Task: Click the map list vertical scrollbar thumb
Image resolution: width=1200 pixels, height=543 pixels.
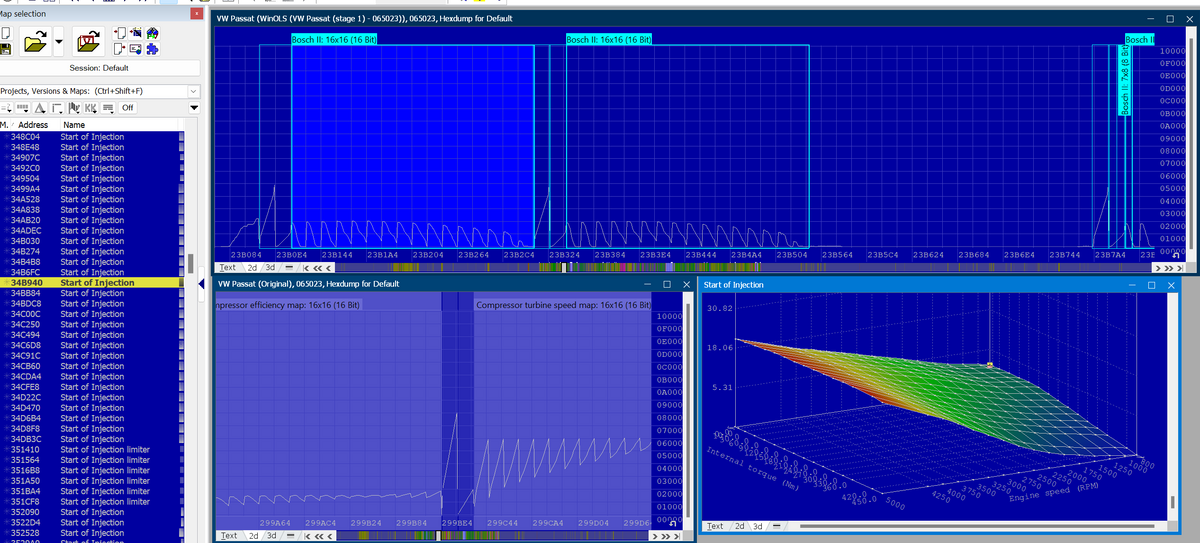Action: coord(189,263)
